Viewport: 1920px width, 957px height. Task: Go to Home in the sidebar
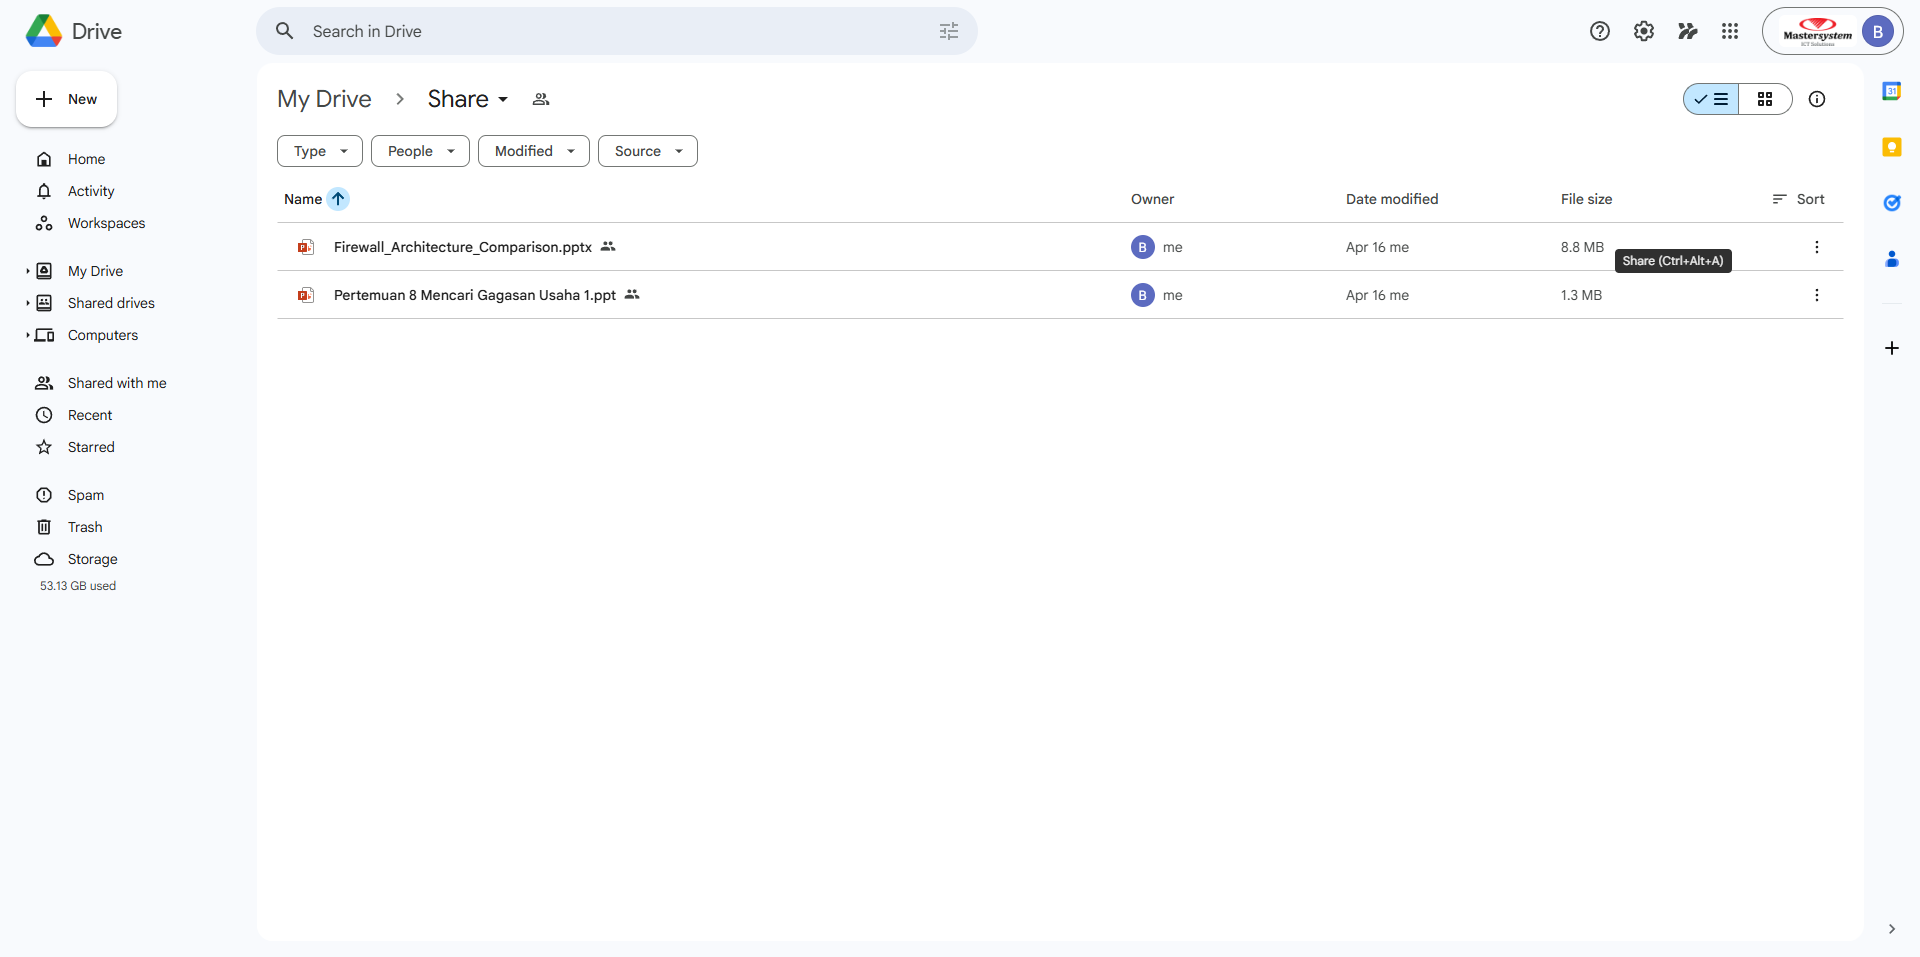(x=86, y=159)
